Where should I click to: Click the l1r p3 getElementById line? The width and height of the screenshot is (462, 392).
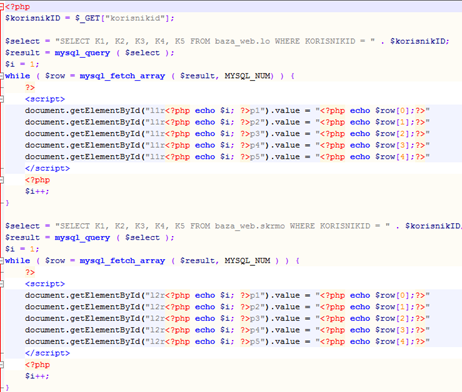pyautogui.click(x=227, y=134)
